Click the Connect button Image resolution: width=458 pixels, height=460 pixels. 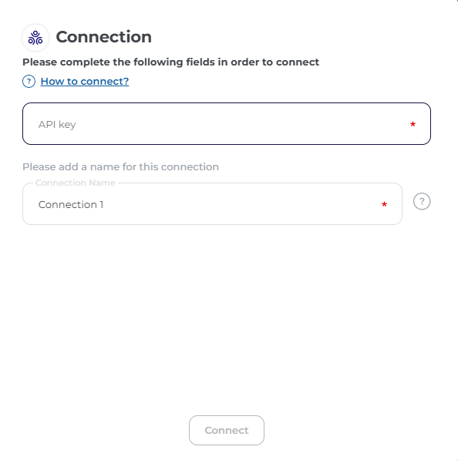coord(227,430)
